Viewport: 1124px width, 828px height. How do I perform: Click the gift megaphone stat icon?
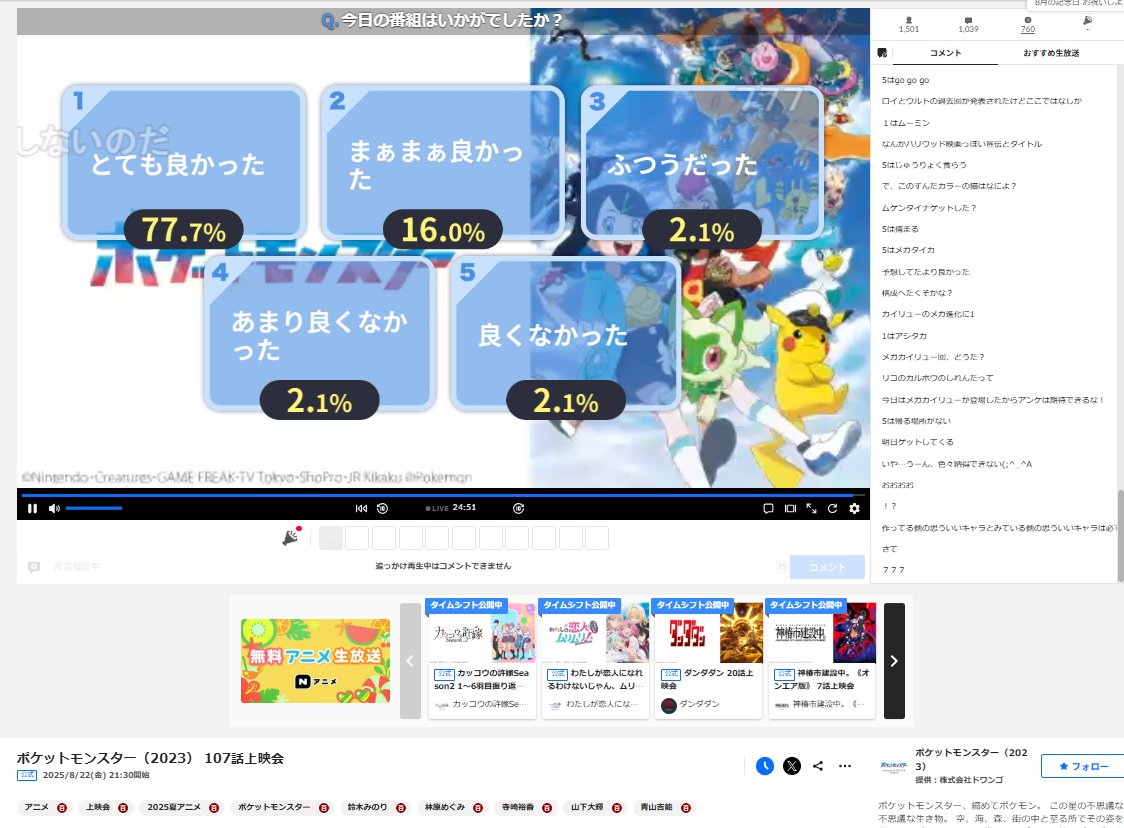point(1087,22)
